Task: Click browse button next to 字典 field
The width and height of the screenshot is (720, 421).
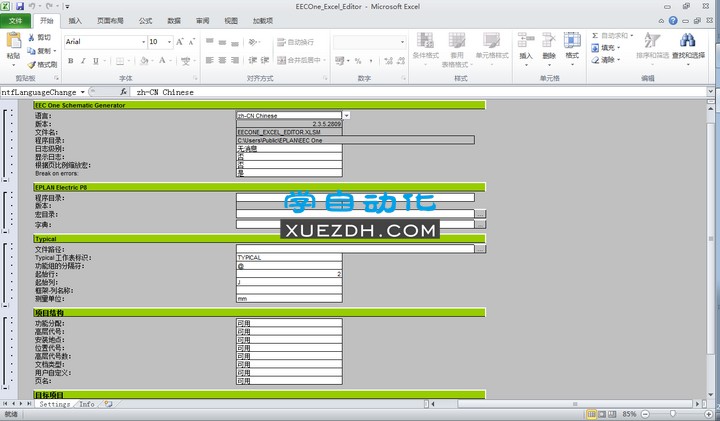Action: [x=480, y=225]
